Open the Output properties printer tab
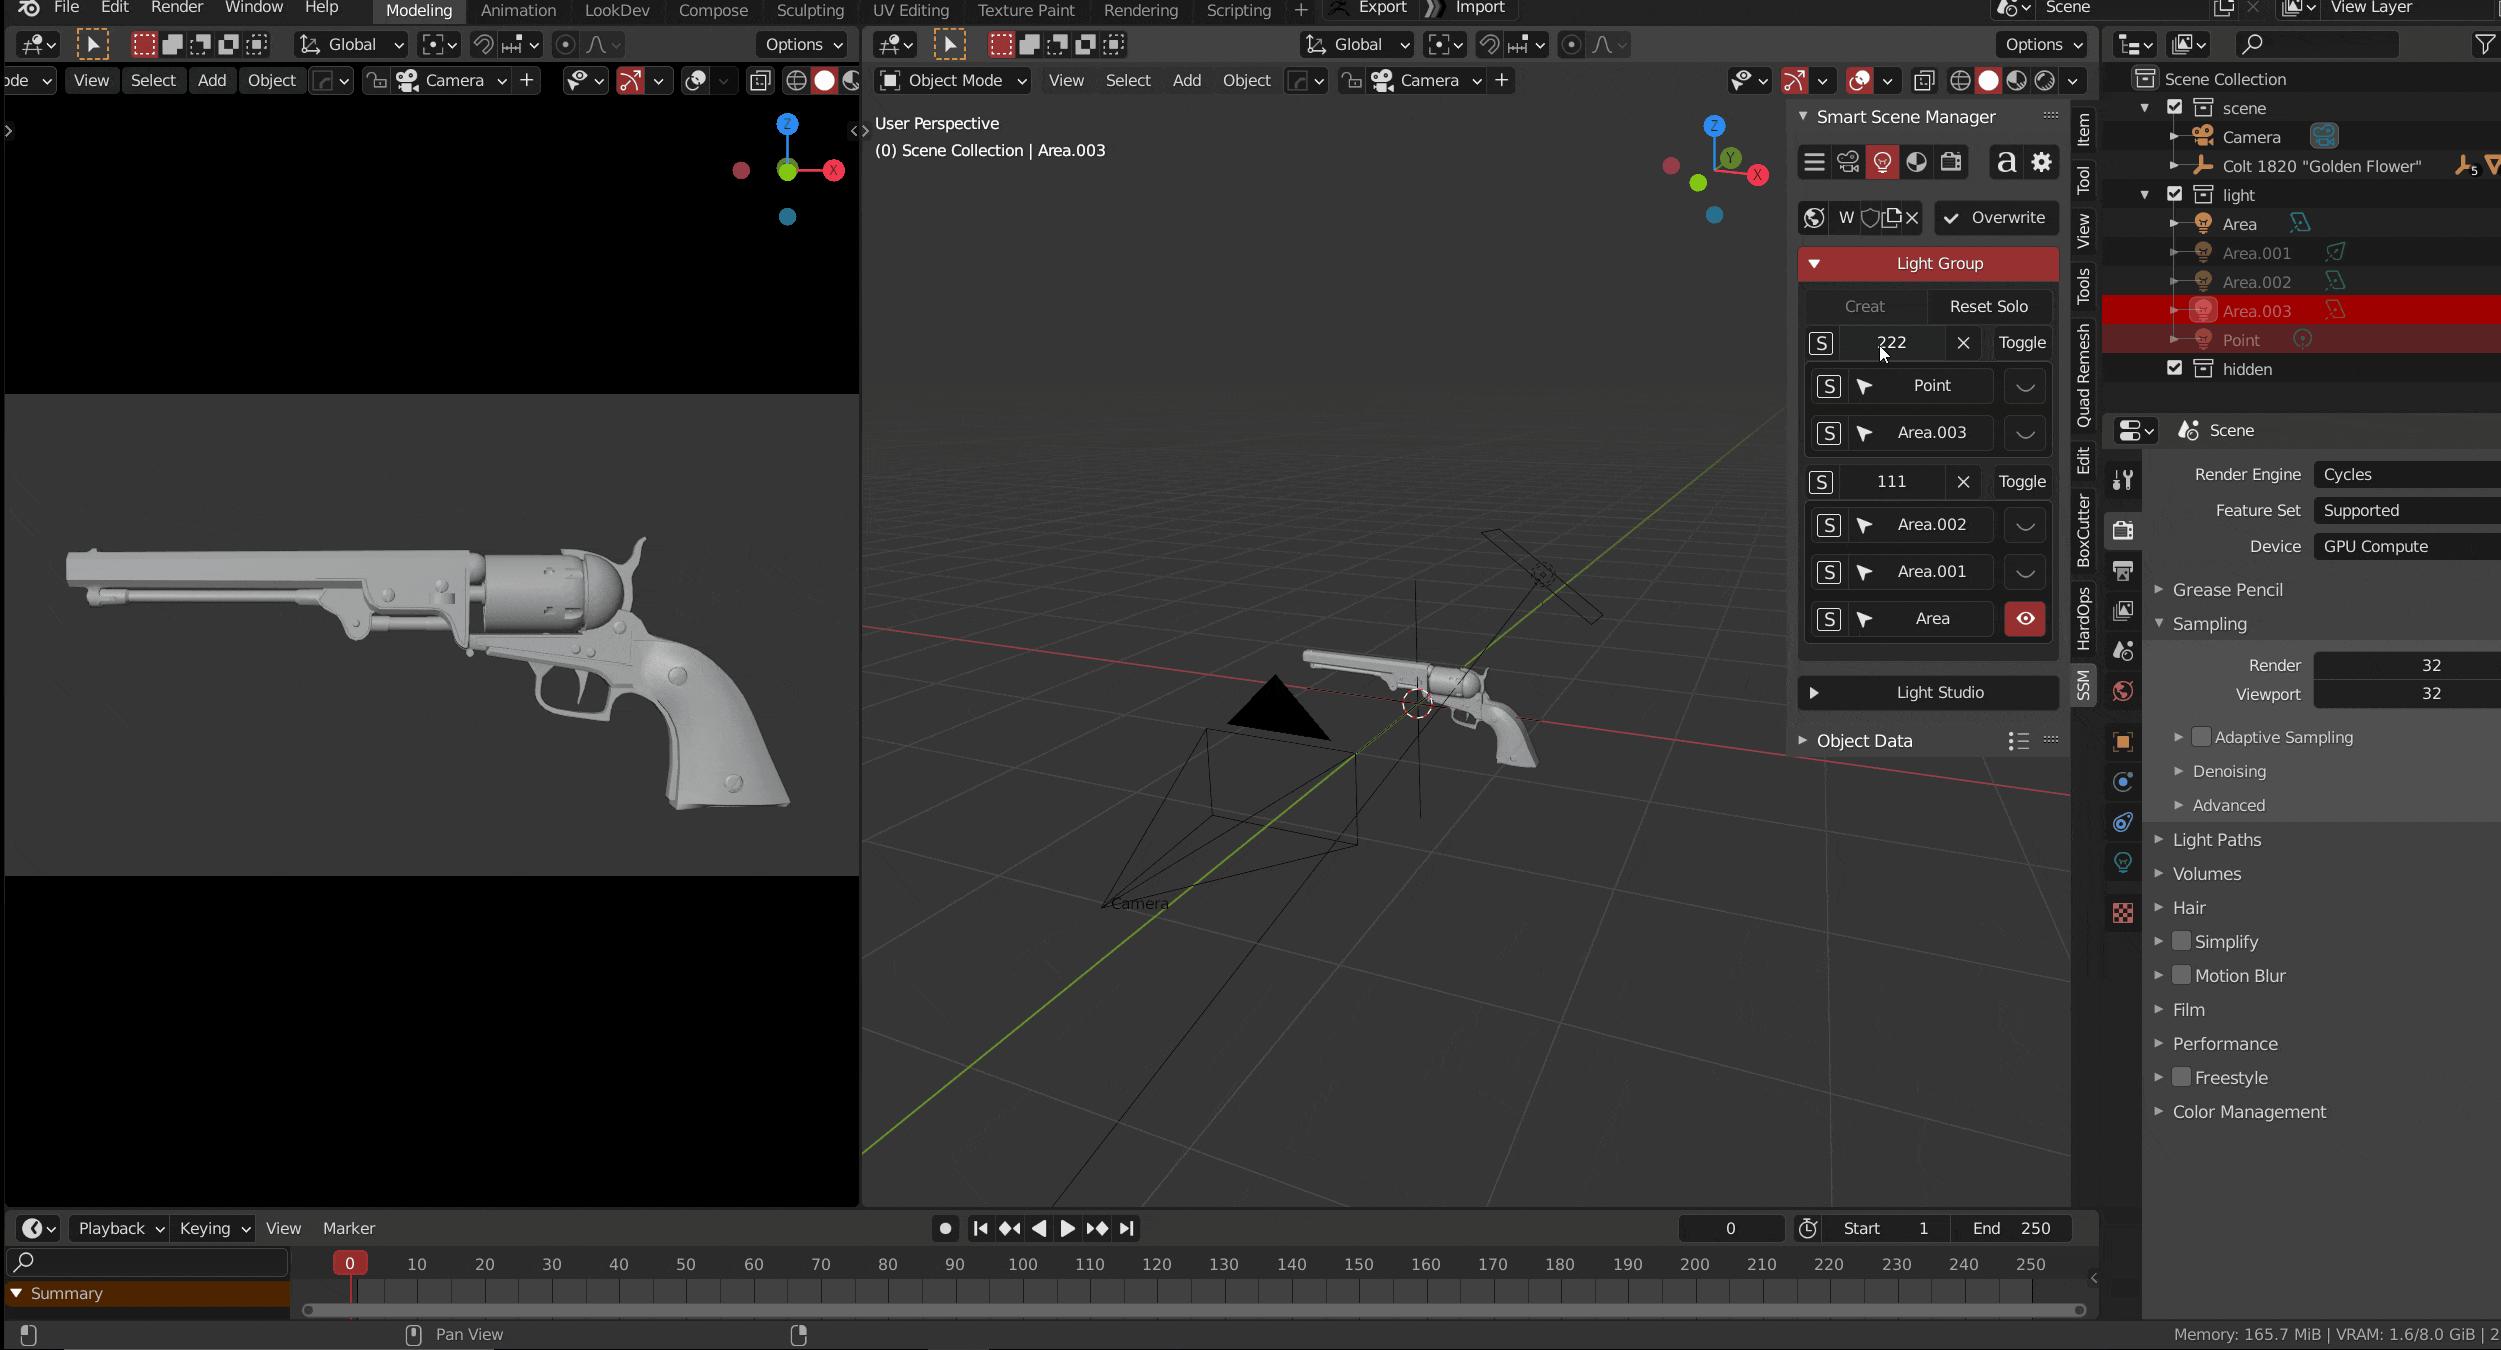 pyautogui.click(x=2123, y=571)
